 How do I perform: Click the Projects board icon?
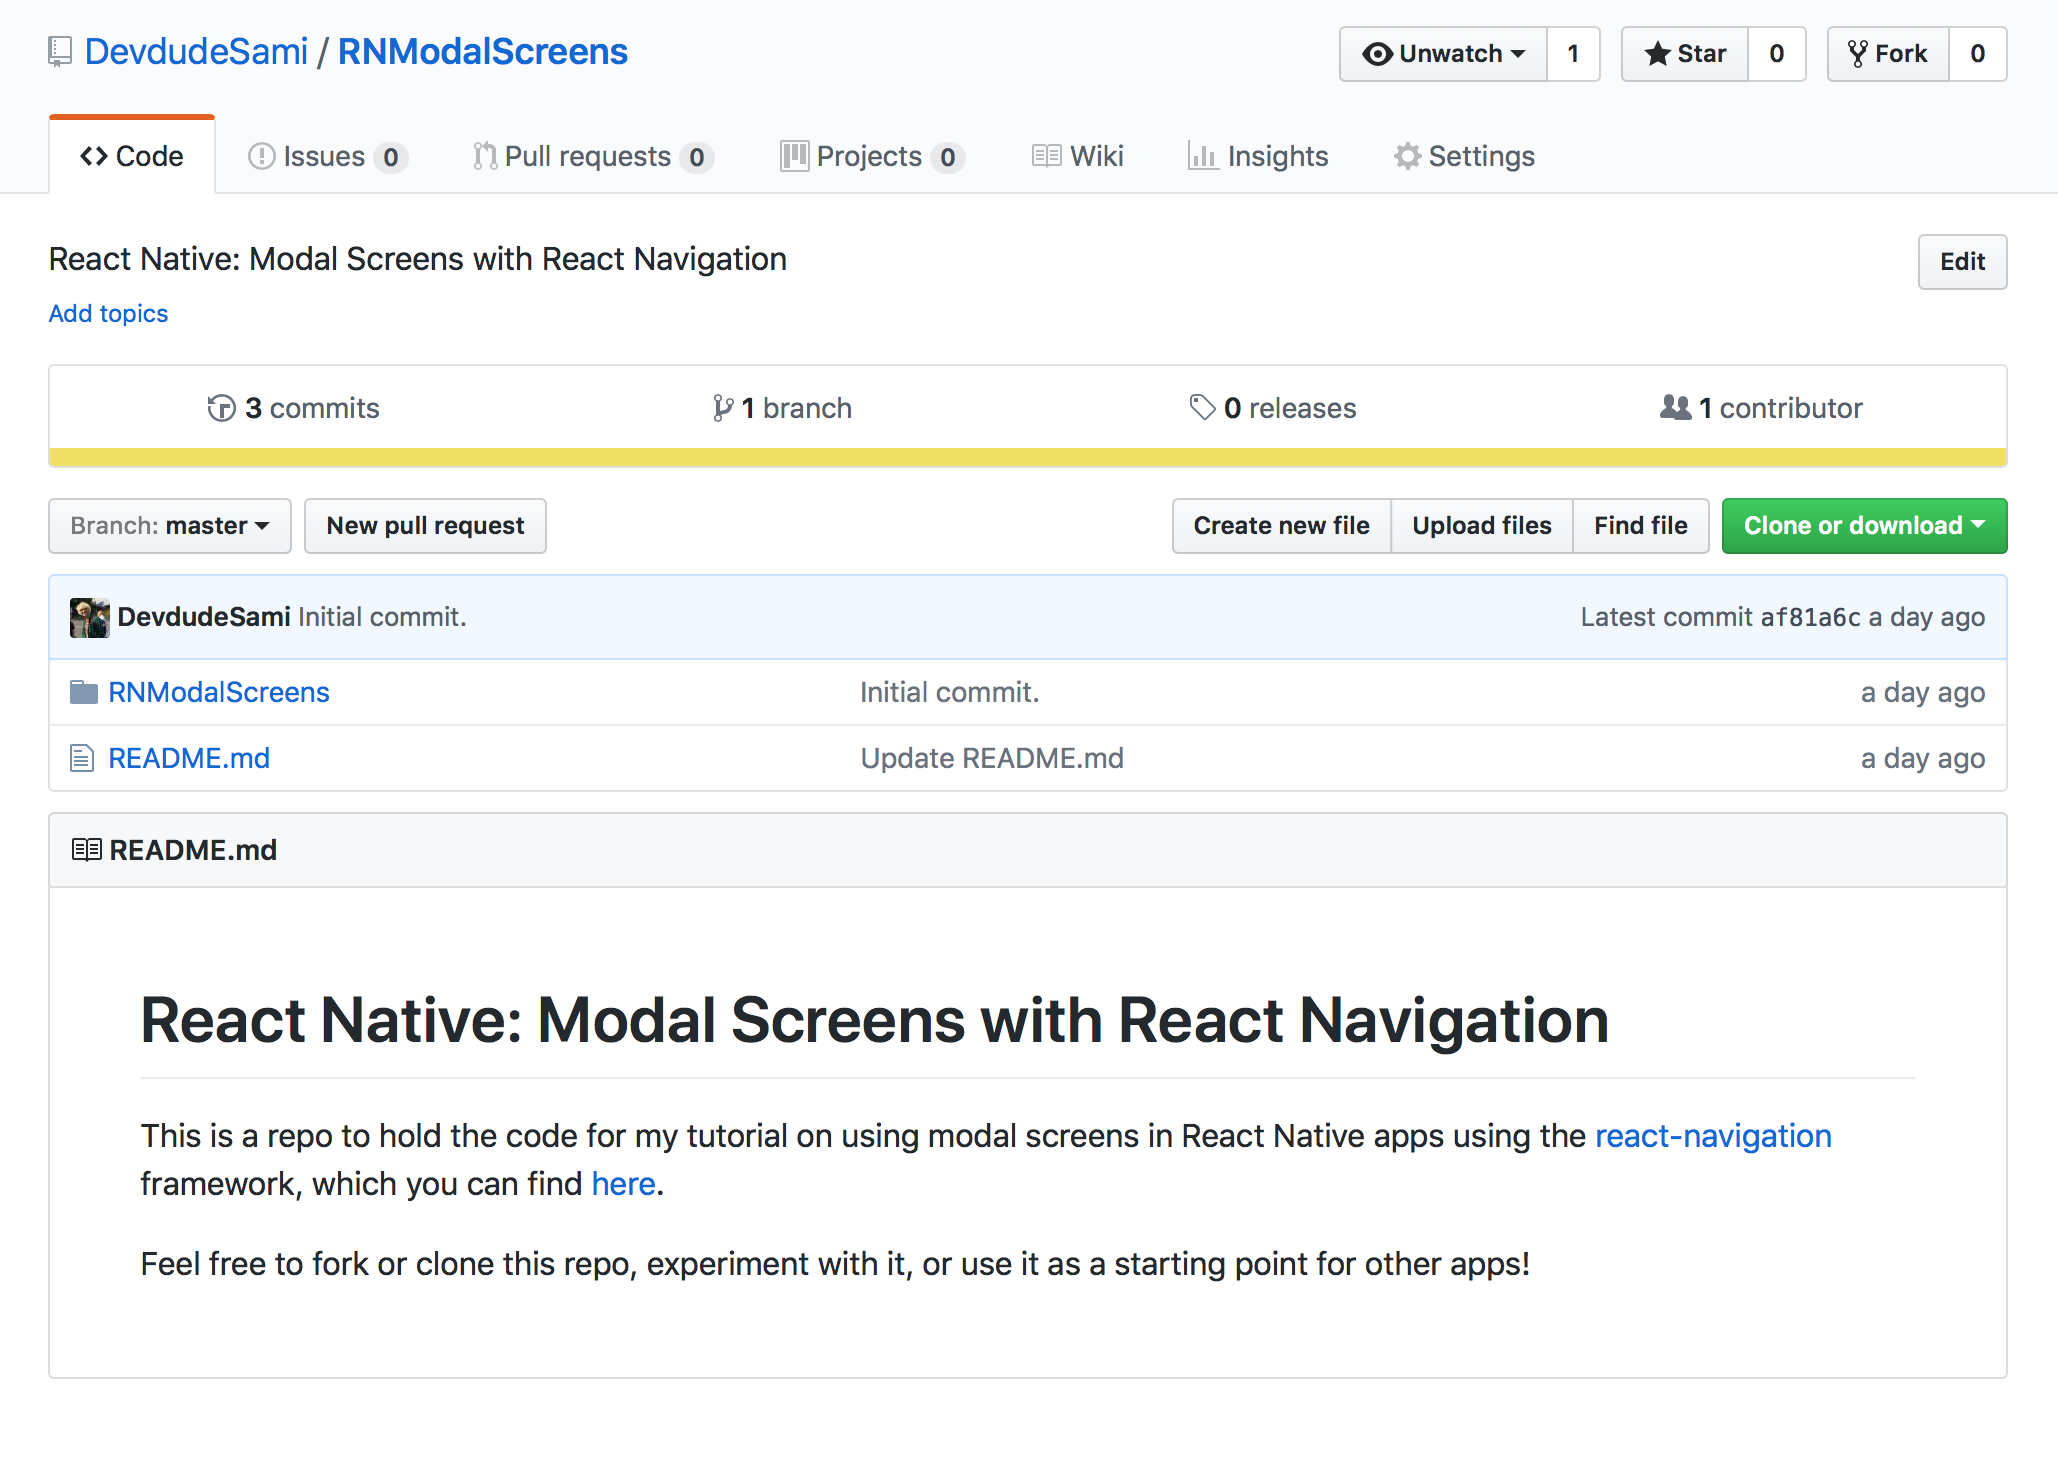point(794,156)
